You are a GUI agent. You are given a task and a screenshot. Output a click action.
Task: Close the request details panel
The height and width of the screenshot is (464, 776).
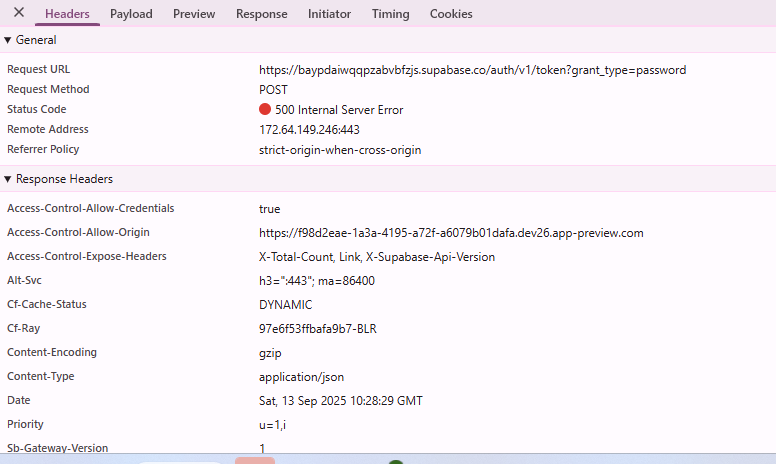pyautogui.click(x=19, y=12)
